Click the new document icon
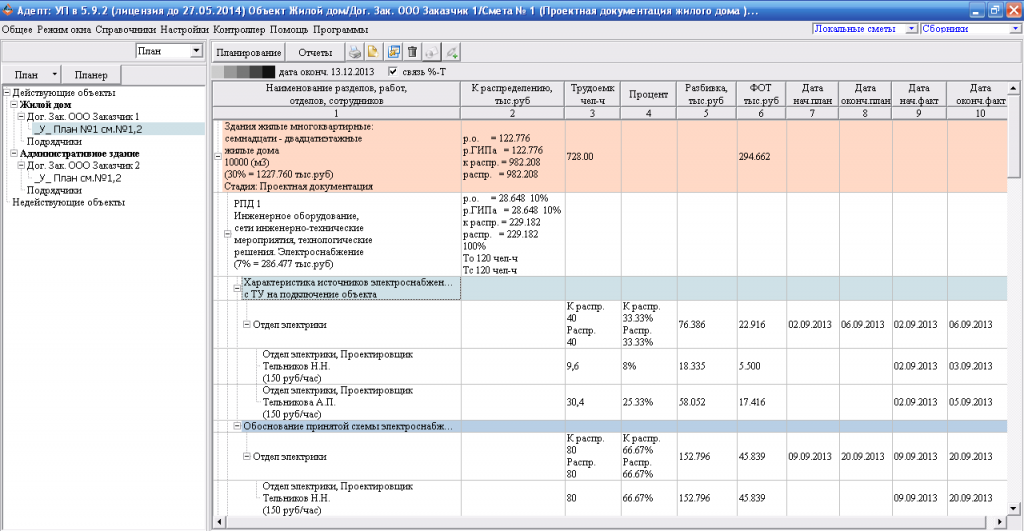1024x531 pixels. click(373, 52)
